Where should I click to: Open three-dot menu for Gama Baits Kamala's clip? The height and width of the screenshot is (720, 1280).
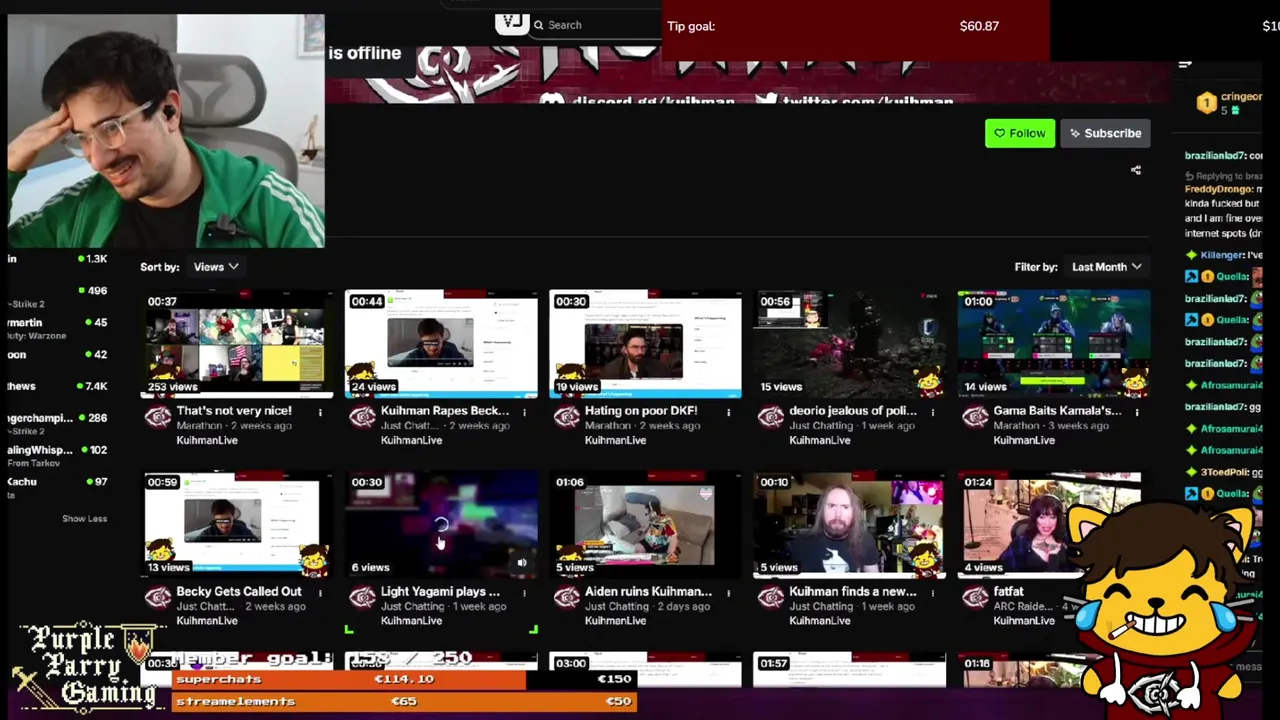click(x=1136, y=411)
